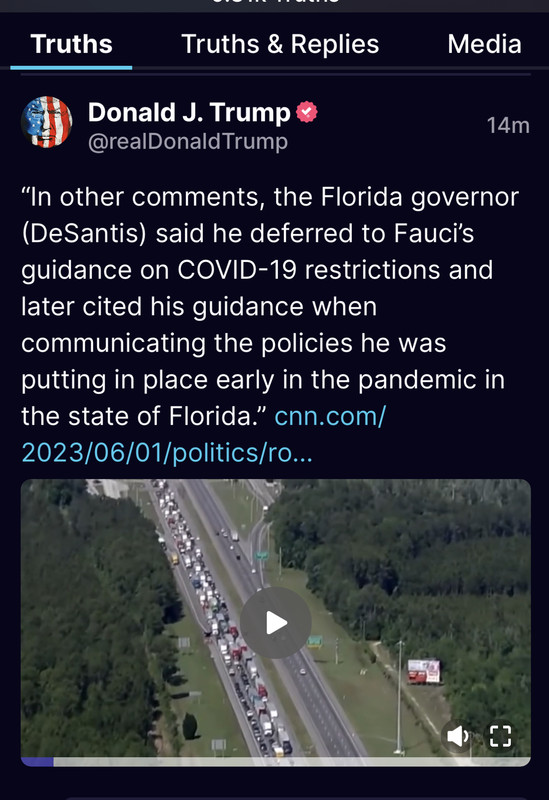Tap the billboard area in the video
Image resolution: width=549 pixels, height=800 pixels.
[x=424, y=671]
